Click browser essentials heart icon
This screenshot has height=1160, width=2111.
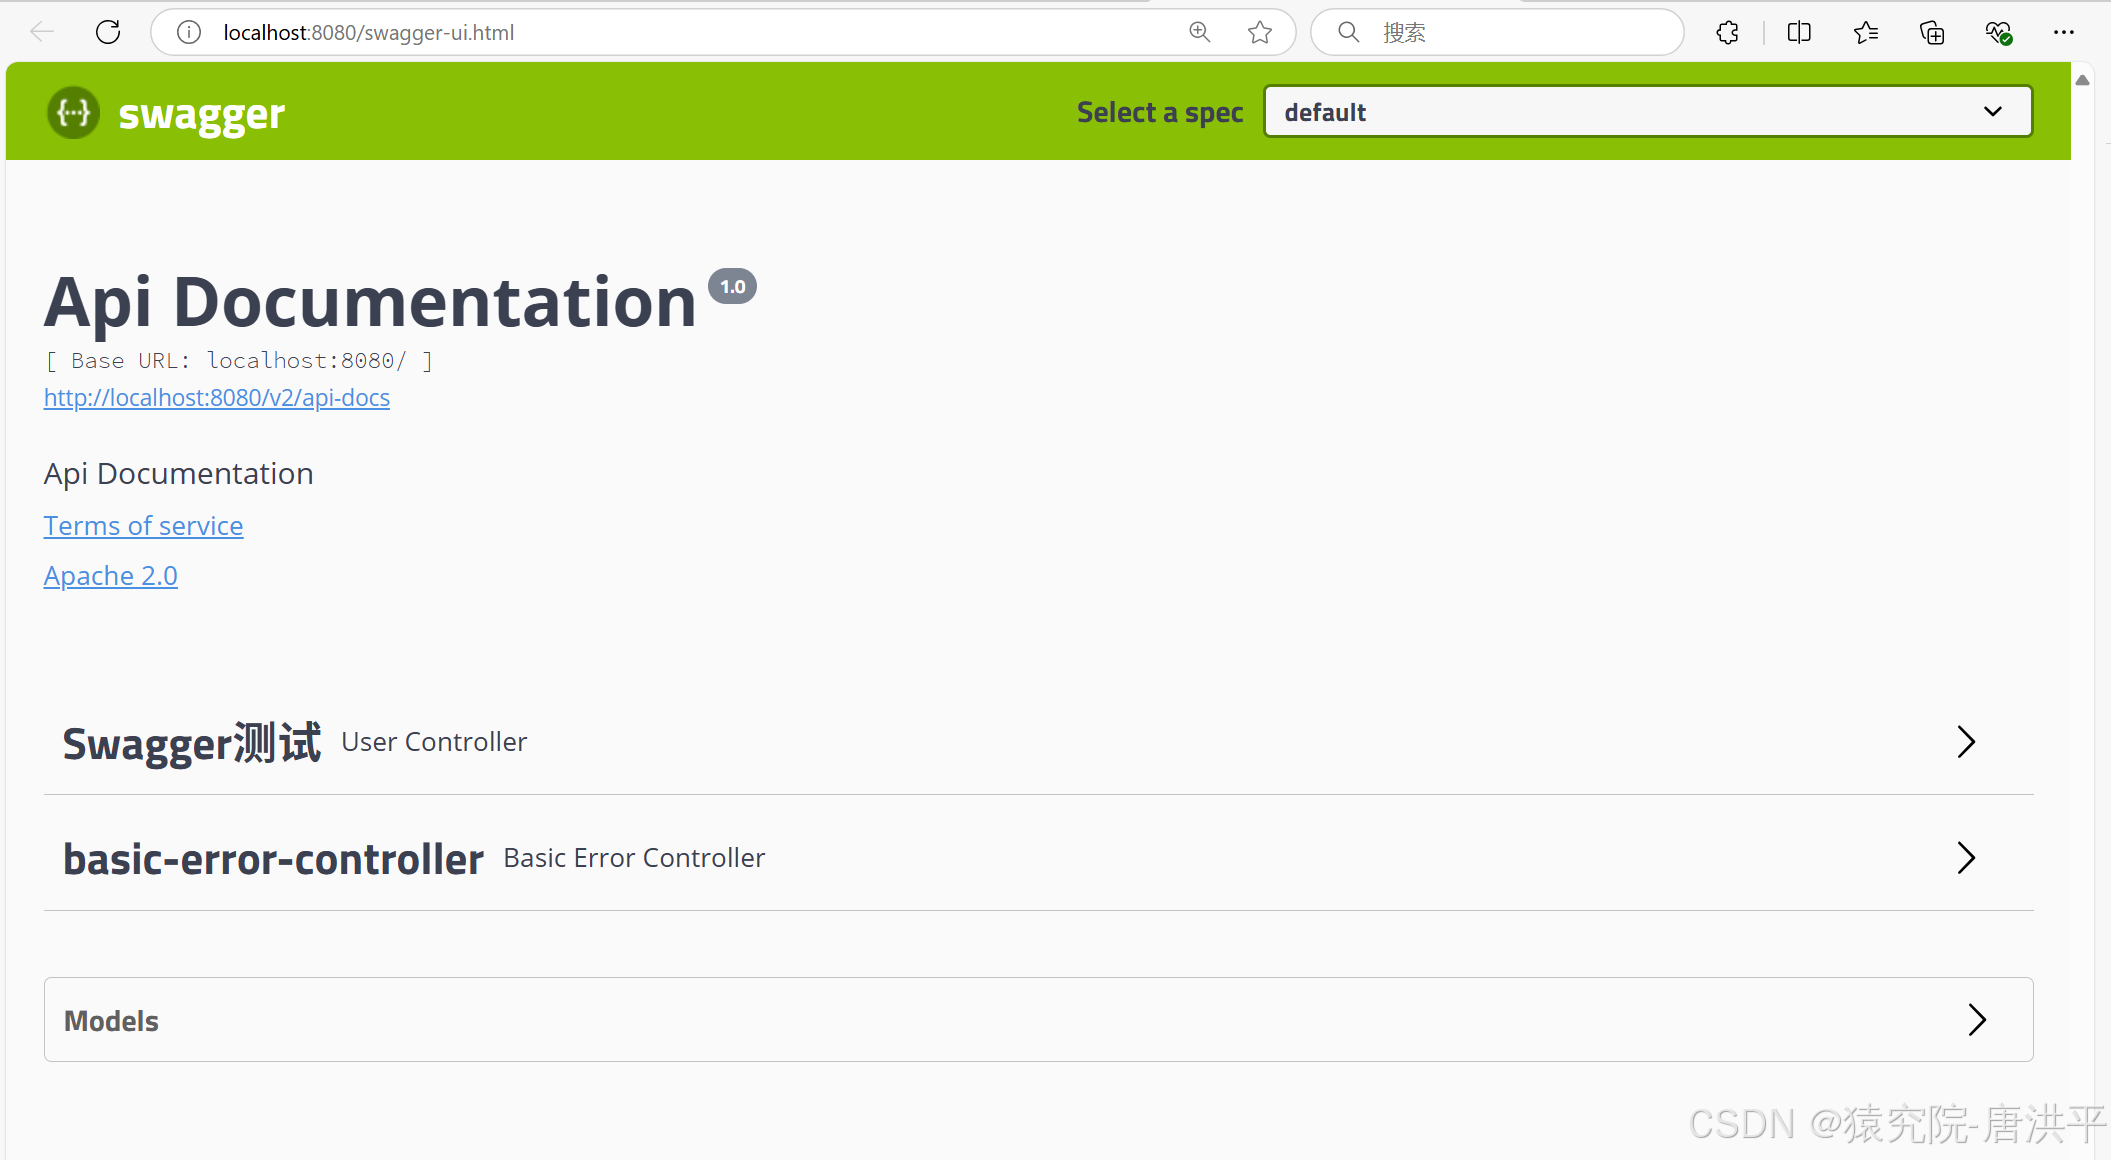[1998, 32]
